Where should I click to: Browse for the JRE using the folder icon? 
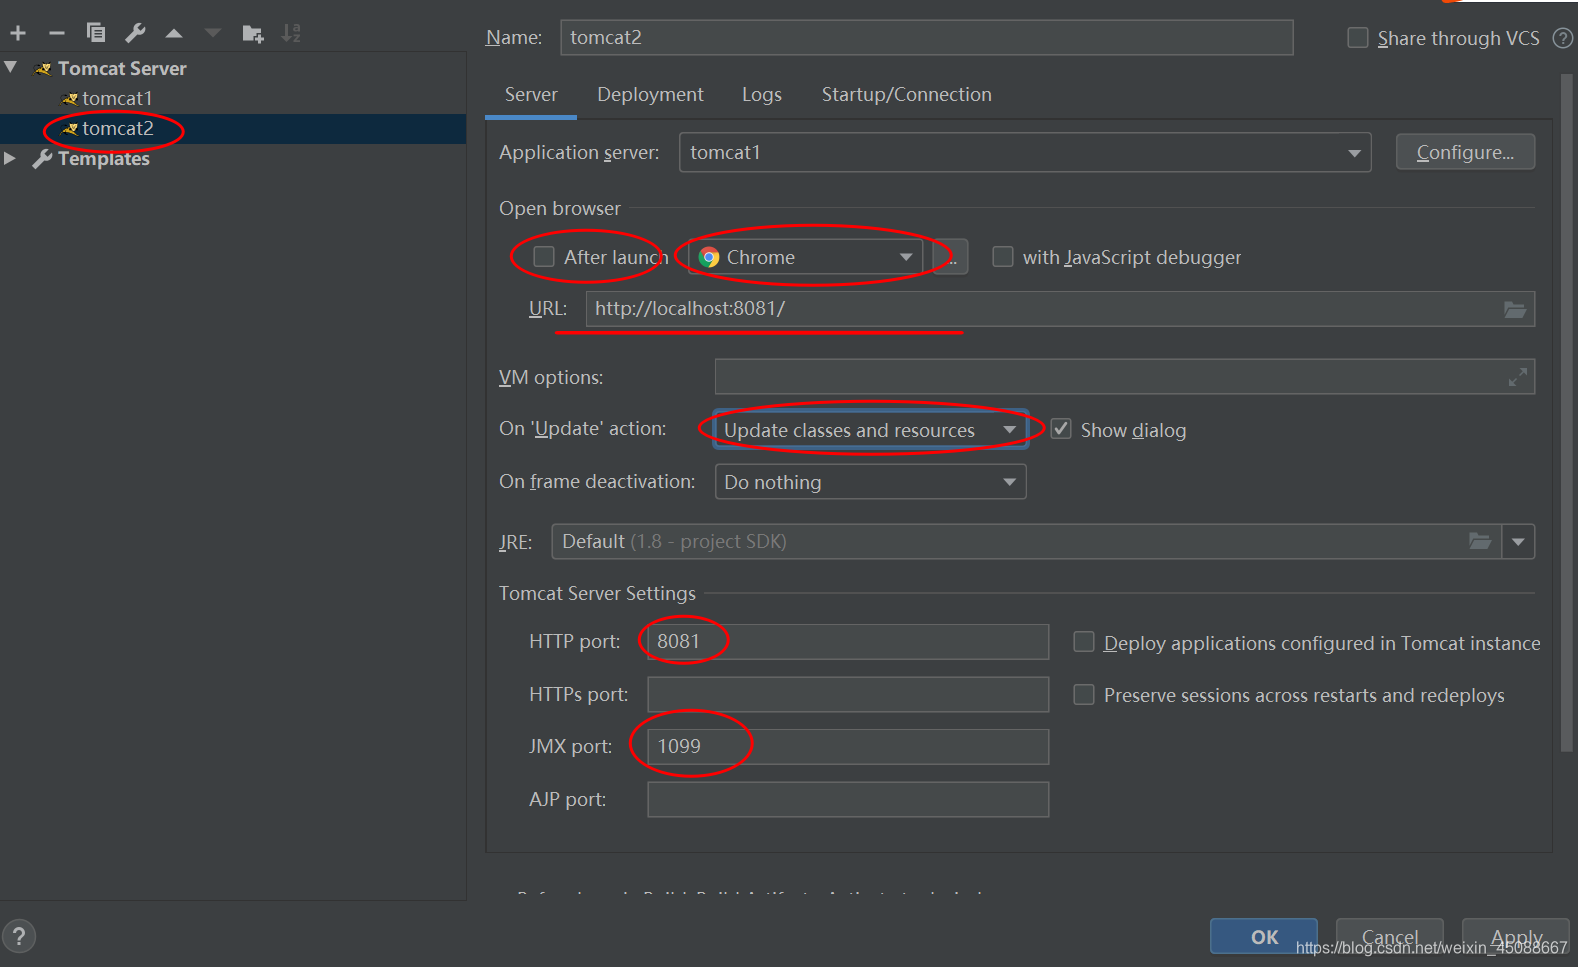click(1480, 541)
